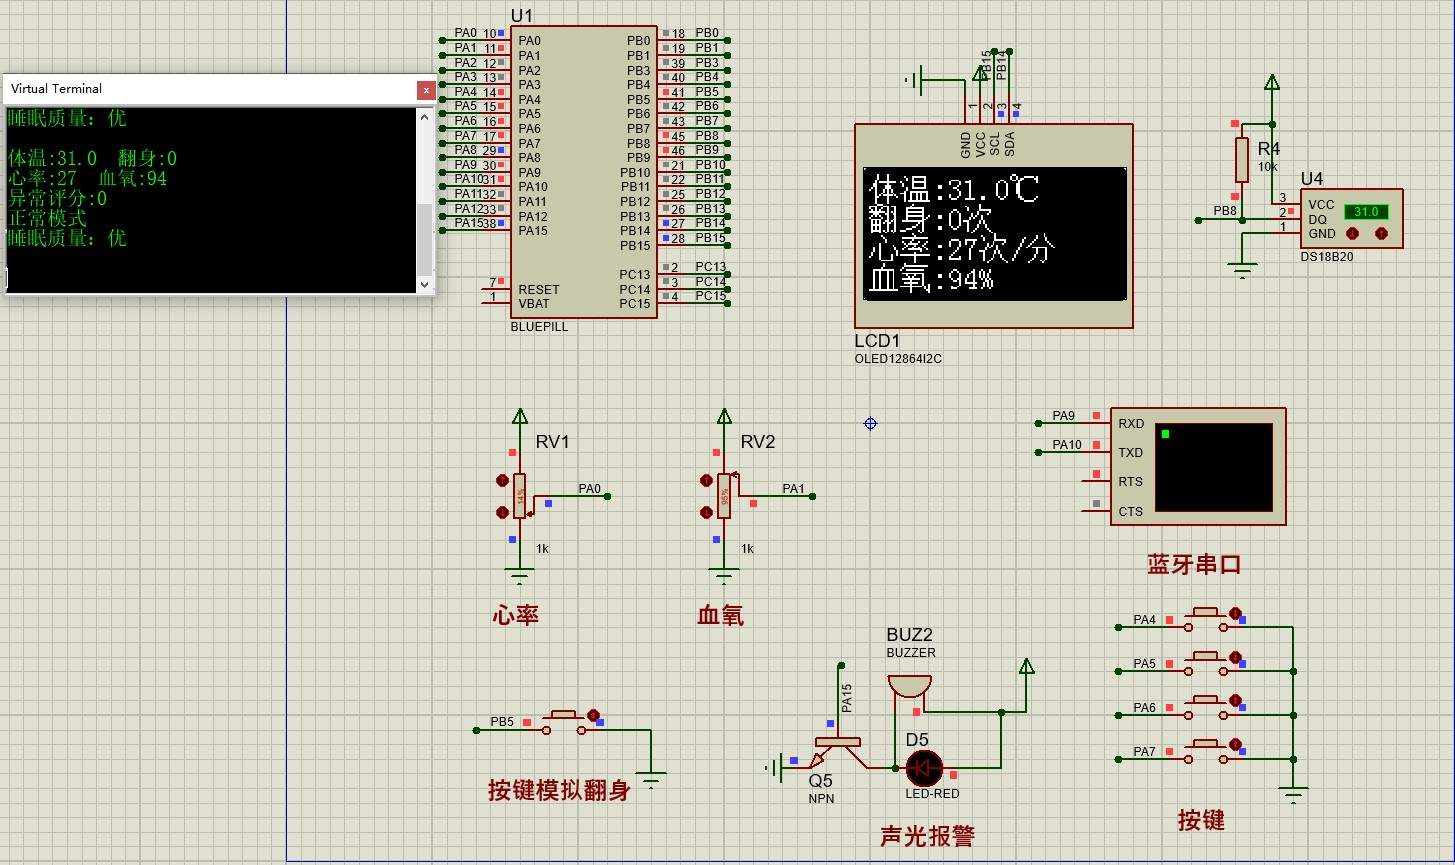Click the ground symbol below the PA7 button

point(1293,796)
